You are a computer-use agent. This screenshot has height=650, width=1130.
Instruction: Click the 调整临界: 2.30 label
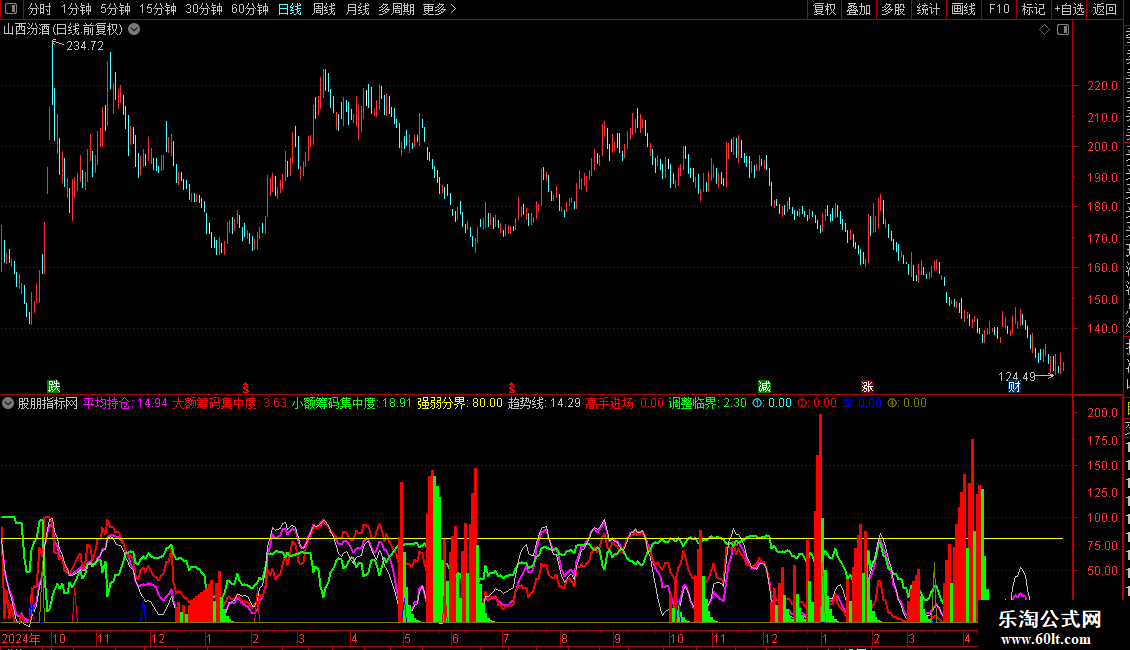point(708,404)
